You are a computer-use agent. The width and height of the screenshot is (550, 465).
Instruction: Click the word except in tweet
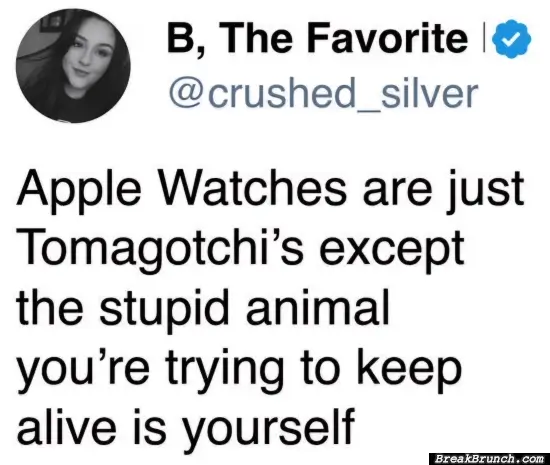coord(392,250)
